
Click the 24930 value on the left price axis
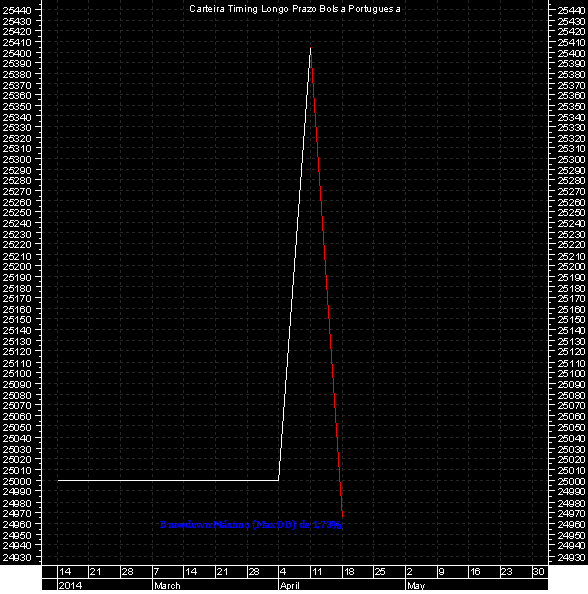point(17,557)
